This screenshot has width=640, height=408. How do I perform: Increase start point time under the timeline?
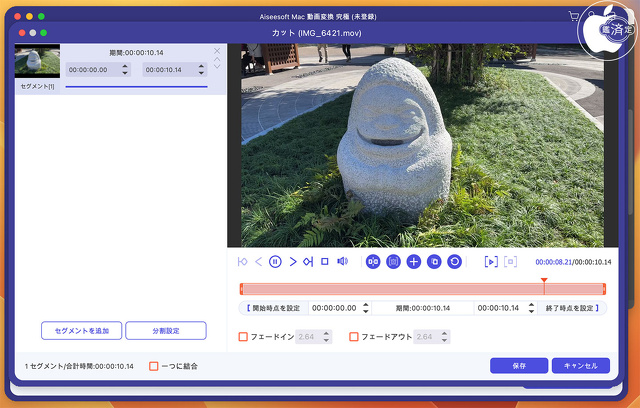pyautogui.click(x=366, y=305)
